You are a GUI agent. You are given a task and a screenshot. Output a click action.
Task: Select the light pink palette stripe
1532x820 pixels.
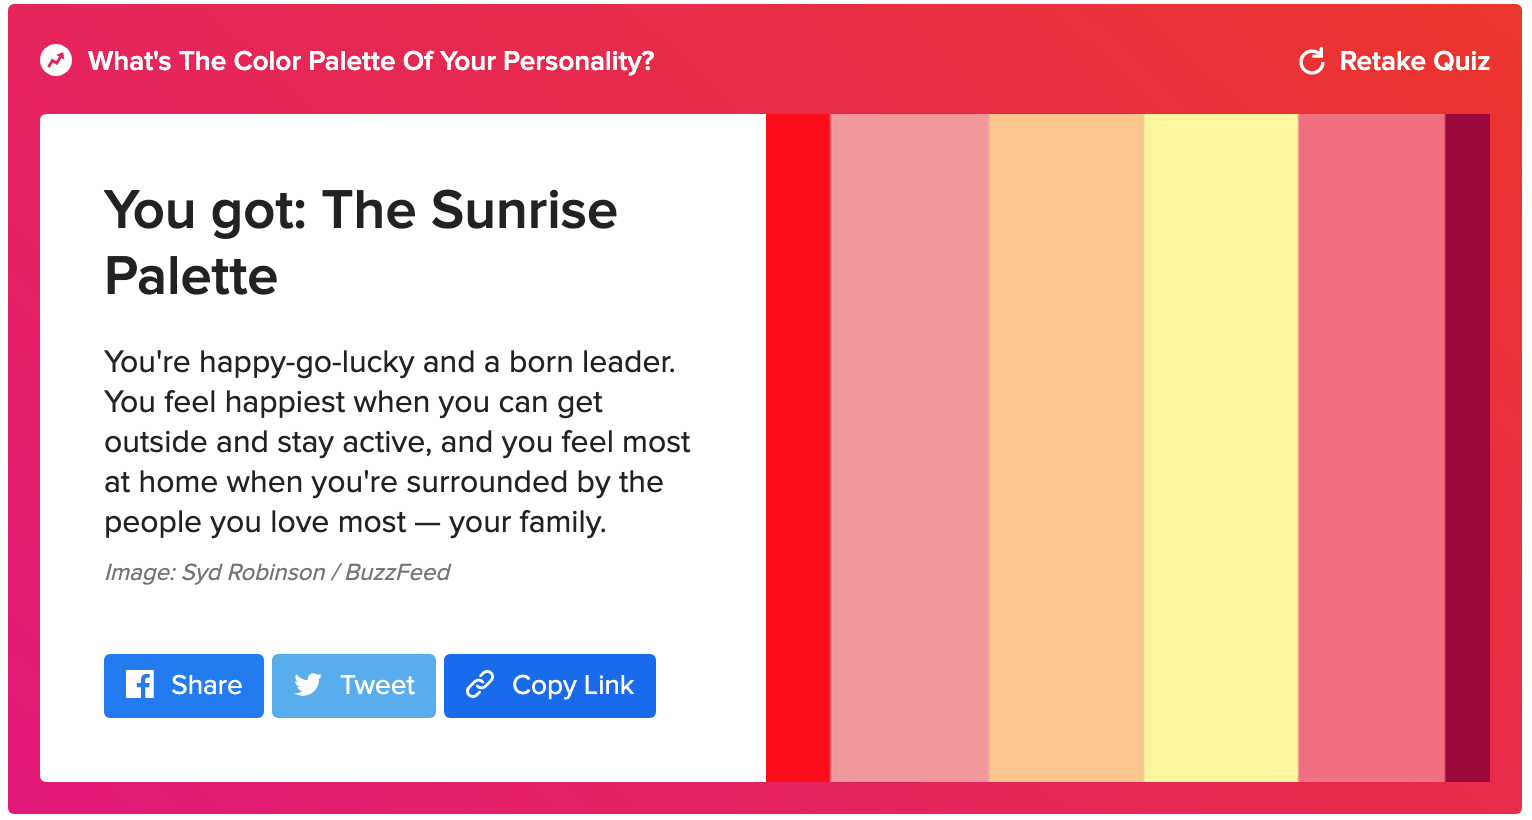coord(909,448)
